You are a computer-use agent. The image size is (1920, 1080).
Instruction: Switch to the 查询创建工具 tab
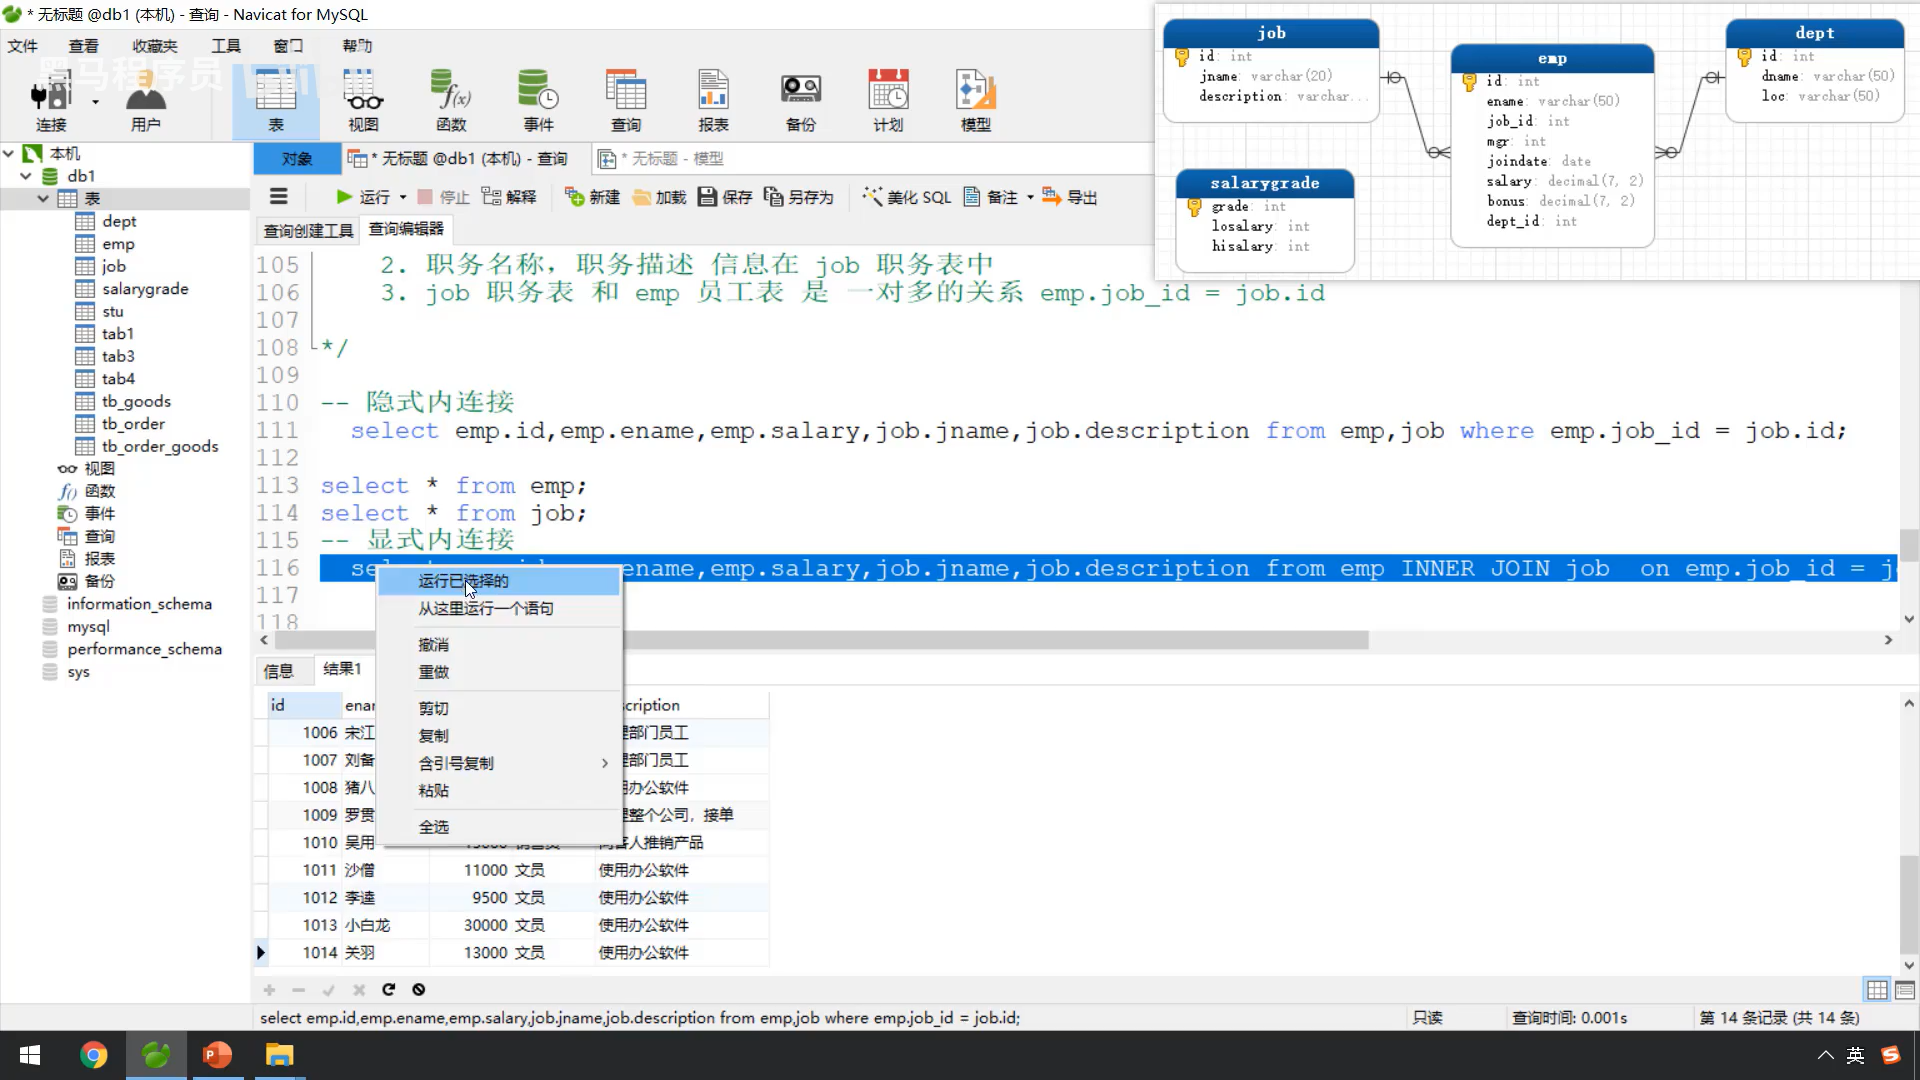coord(308,231)
